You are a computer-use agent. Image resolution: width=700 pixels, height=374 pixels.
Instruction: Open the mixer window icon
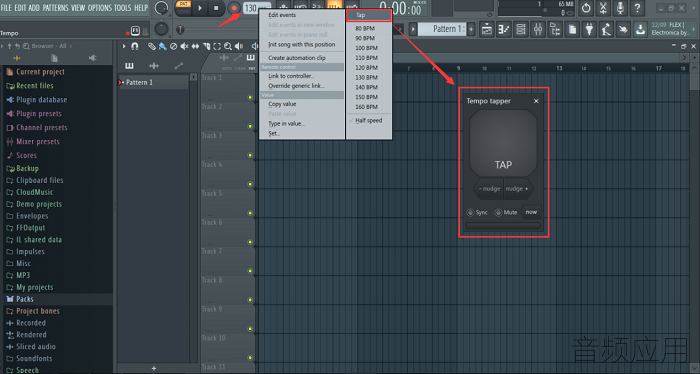coord(538,30)
